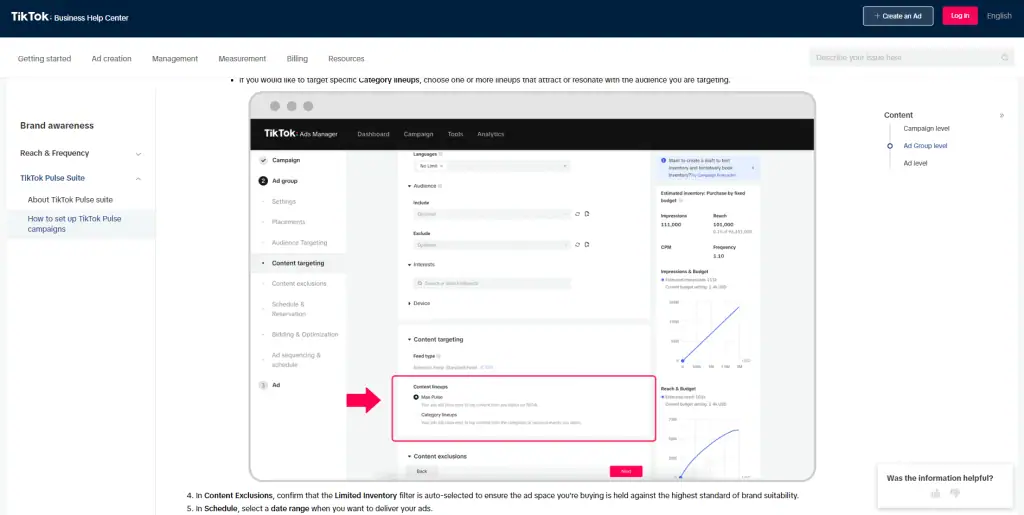1024x515 pixels.
Task: Open the Getting started menu
Action: 44,58
